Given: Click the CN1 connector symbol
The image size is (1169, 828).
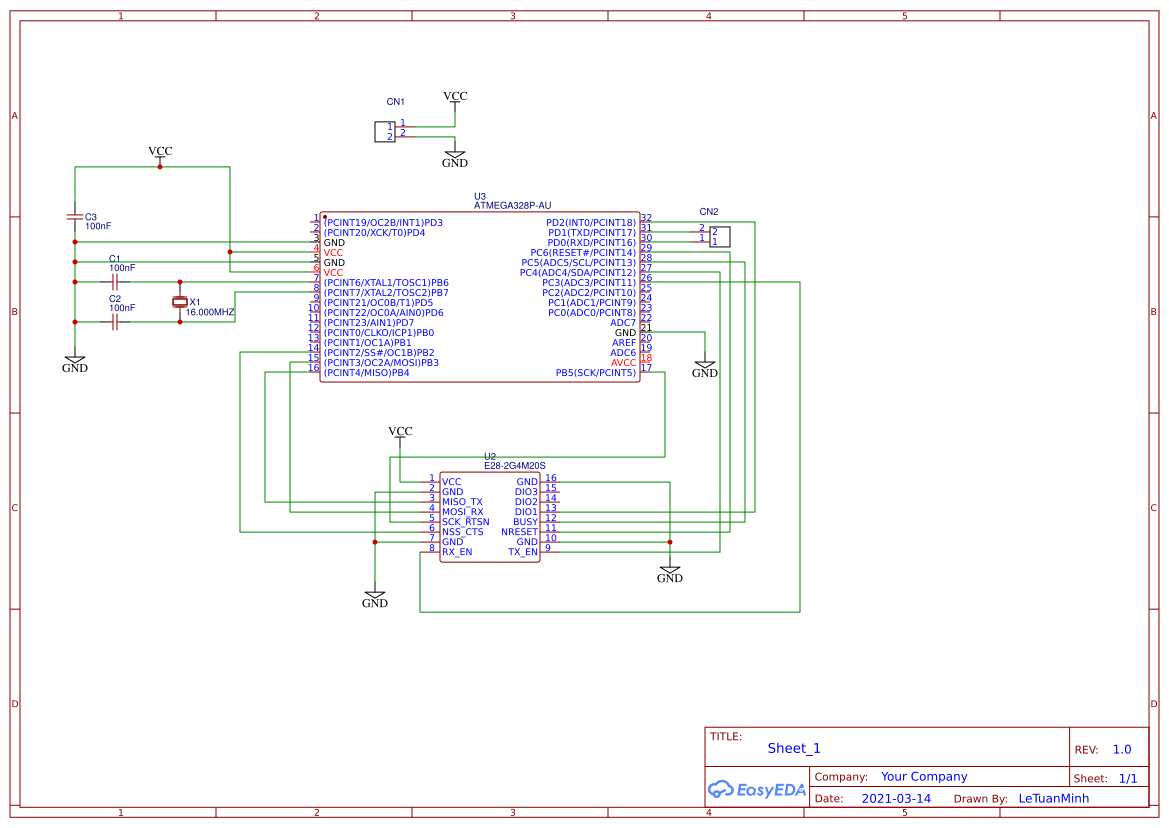Looking at the screenshot, I should coord(385,131).
